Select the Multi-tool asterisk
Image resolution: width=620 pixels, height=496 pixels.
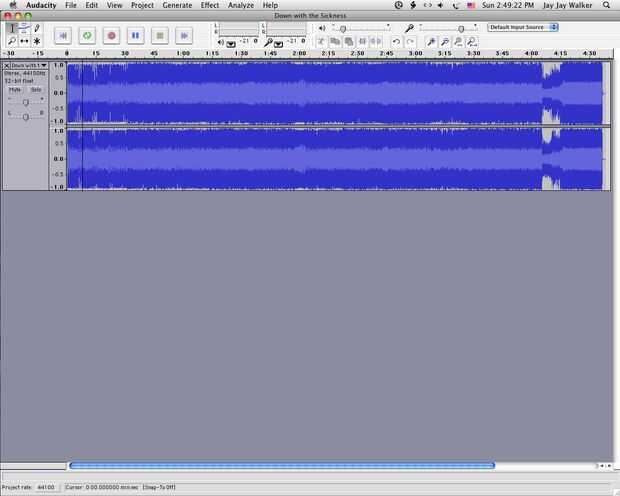point(37,41)
